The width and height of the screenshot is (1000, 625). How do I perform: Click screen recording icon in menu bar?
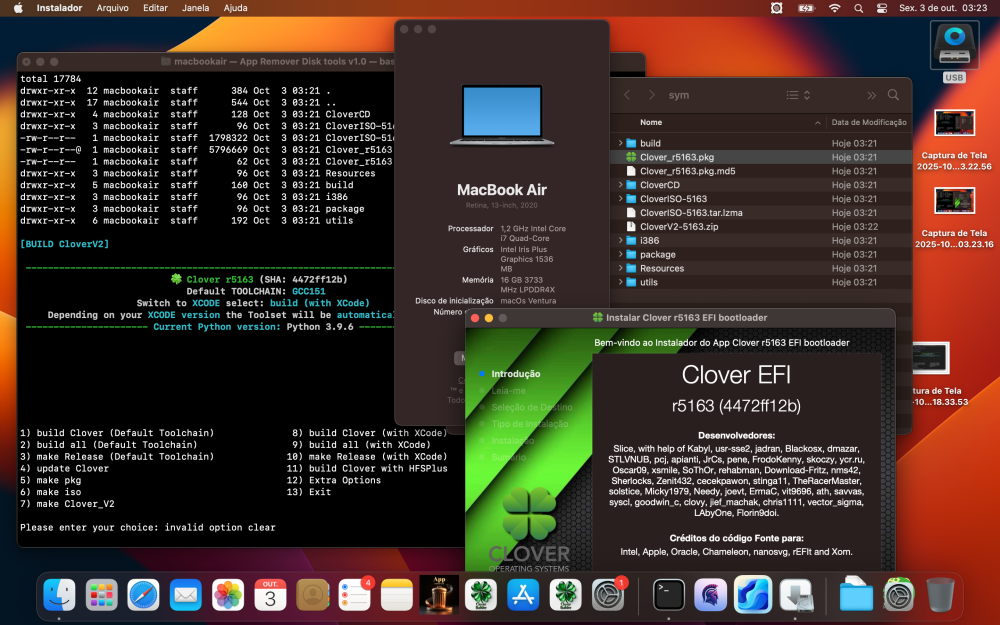[x=776, y=8]
